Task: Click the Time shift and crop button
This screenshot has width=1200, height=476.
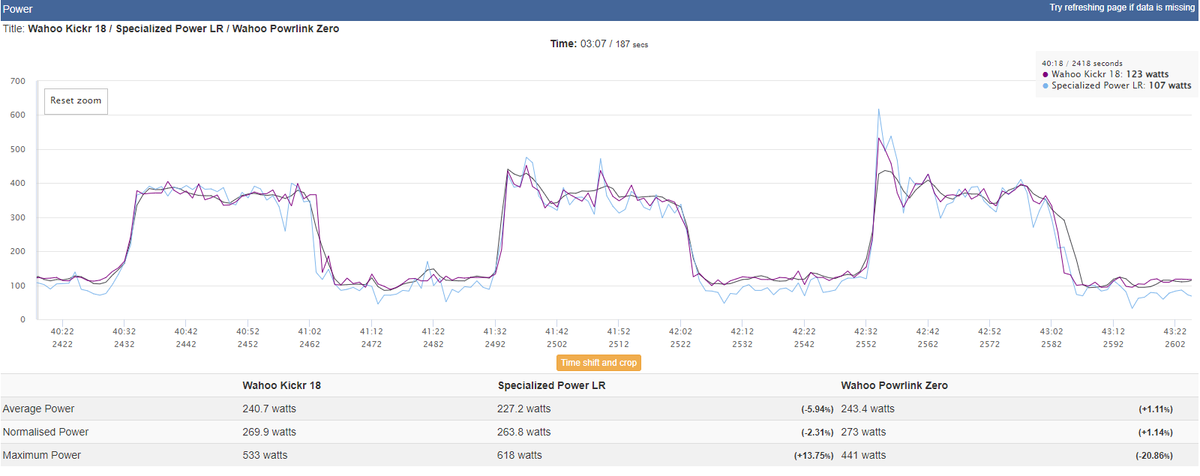Action: pyautogui.click(x=599, y=362)
